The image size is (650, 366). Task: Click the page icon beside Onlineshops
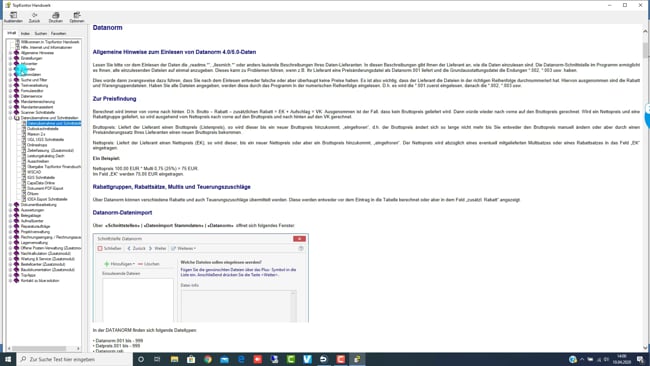pyautogui.click(x=24, y=145)
